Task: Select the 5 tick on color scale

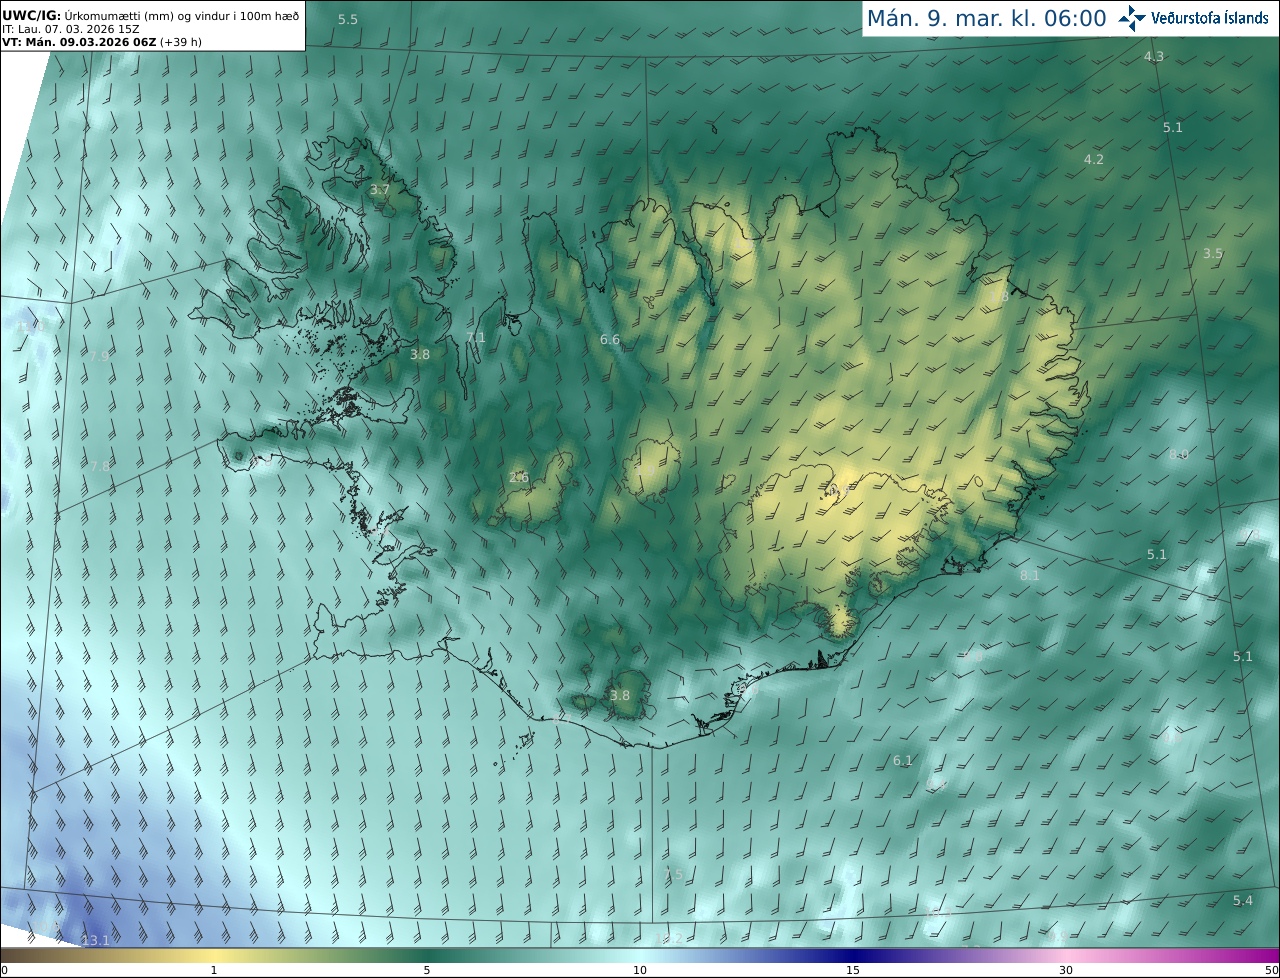Action: tap(427, 970)
